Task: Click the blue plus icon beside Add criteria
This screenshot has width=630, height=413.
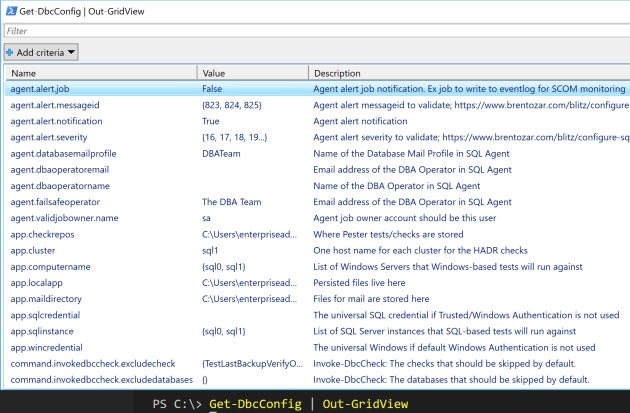Action: [x=10, y=51]
